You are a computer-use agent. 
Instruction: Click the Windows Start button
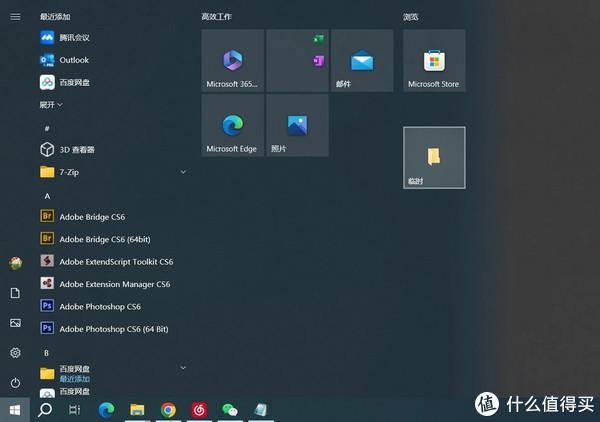click(x=15, y=410)
